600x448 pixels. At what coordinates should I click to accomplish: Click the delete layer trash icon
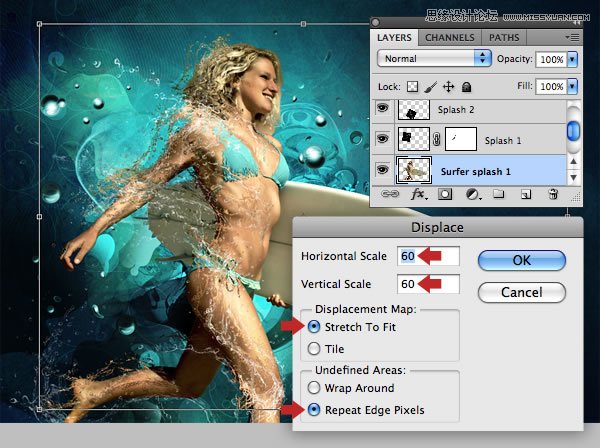(x=553, y=194)
